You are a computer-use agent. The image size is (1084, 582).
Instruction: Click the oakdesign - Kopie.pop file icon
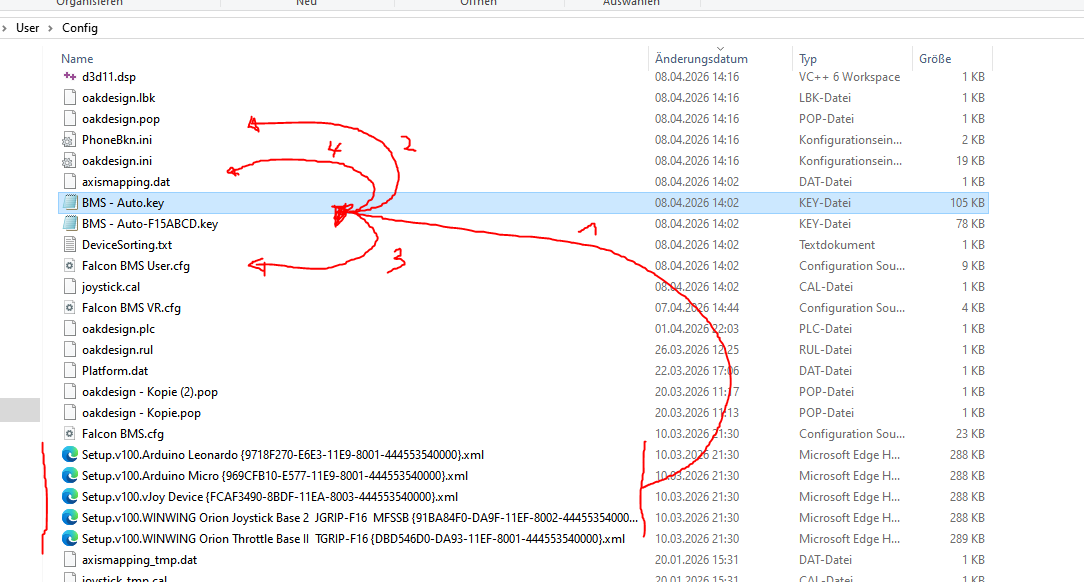click(69, 413)
